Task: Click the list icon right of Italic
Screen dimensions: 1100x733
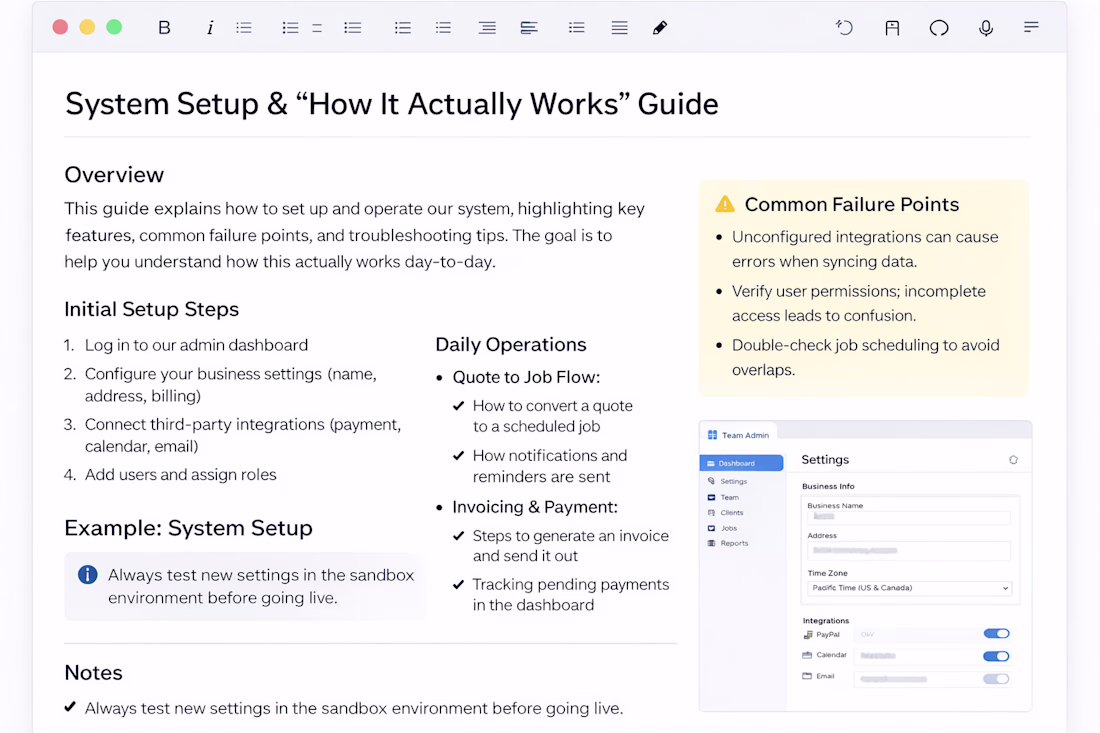Action: (244, 27)
